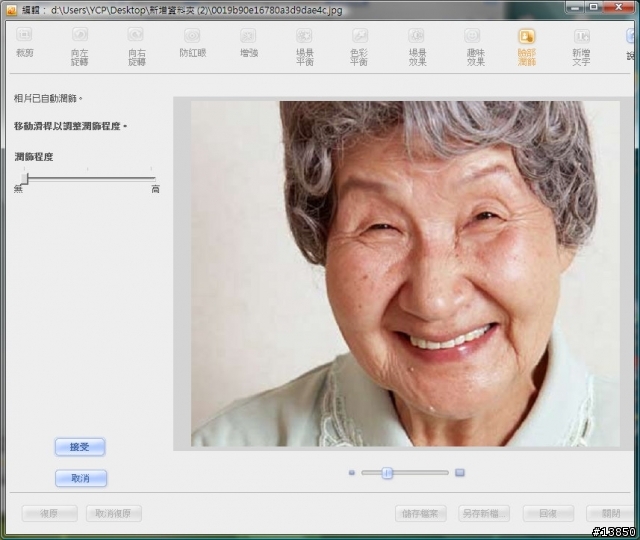Click the 潤飾程度 retouch level slider handle
This screenshot has height=540, width=640.
pyautogui.click(x=25, y=179)
